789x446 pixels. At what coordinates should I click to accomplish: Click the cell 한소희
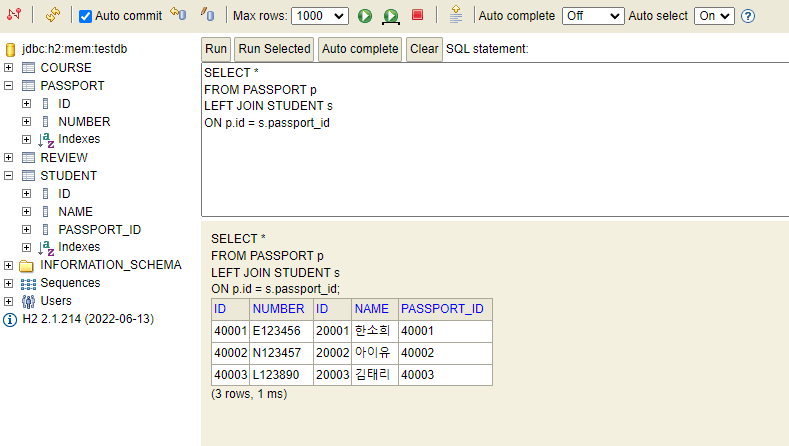coord(375,331)
